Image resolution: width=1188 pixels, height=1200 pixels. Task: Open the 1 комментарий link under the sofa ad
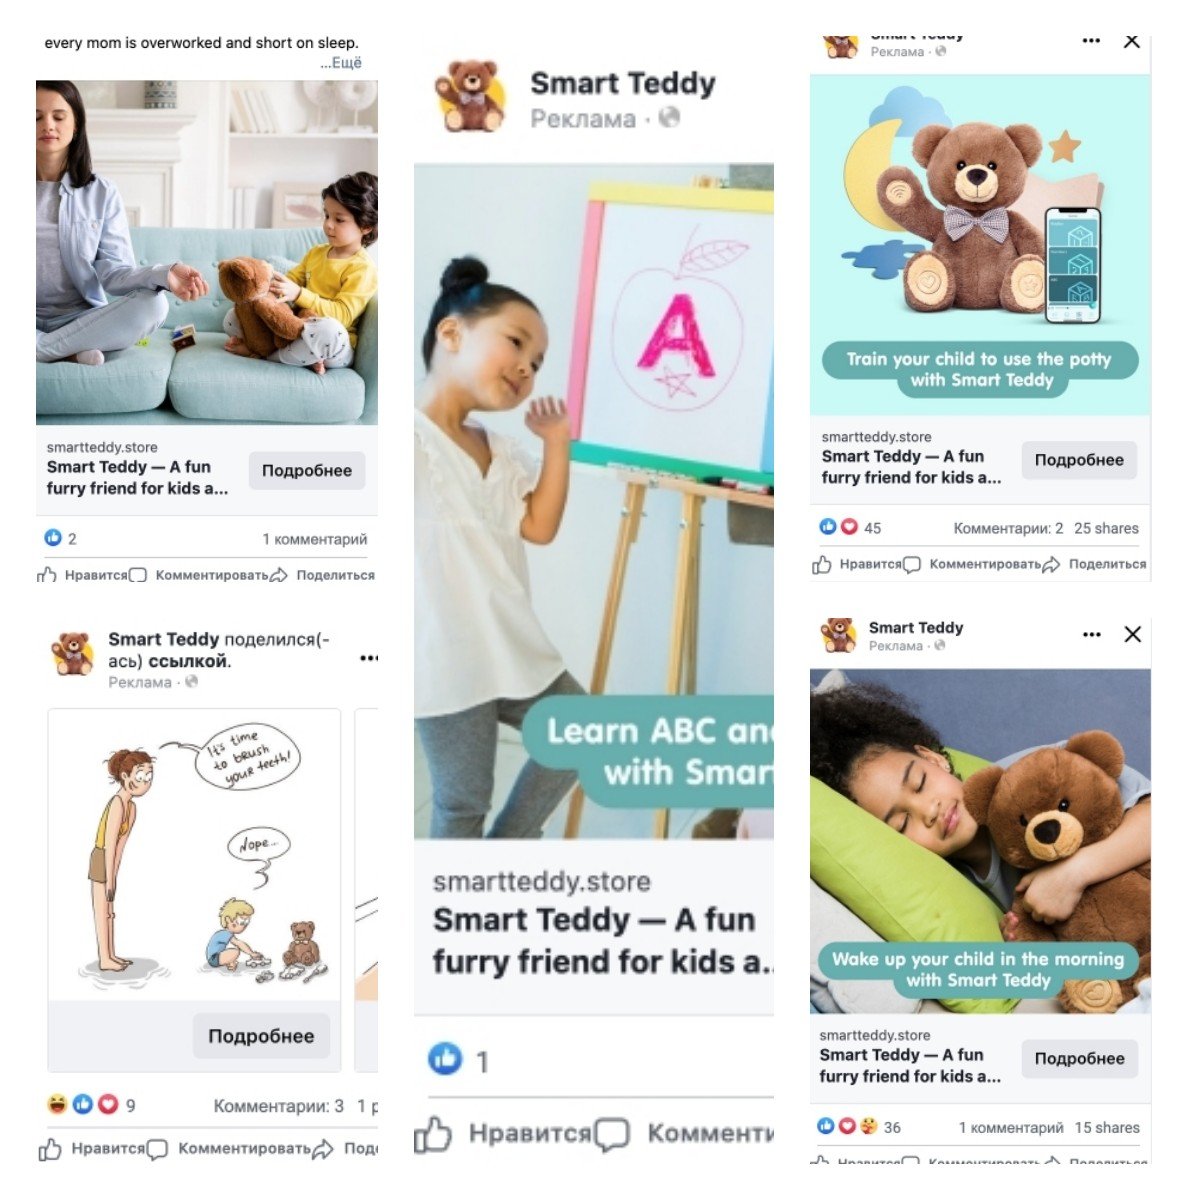(315, 539)
